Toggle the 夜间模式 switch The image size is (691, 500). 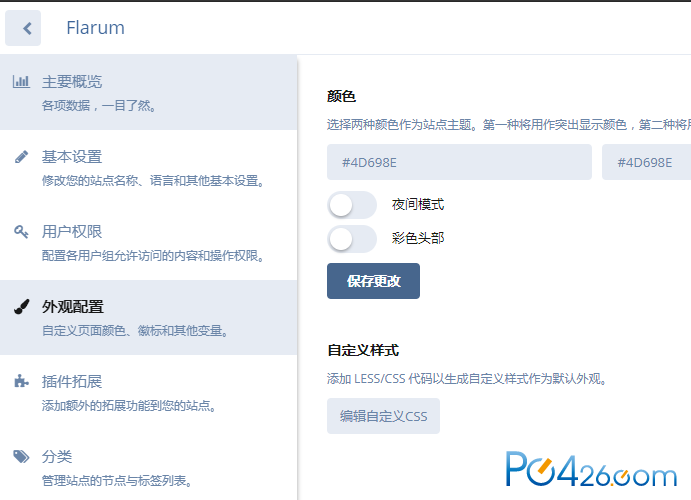pyautogui.click(x=352, y=205)
